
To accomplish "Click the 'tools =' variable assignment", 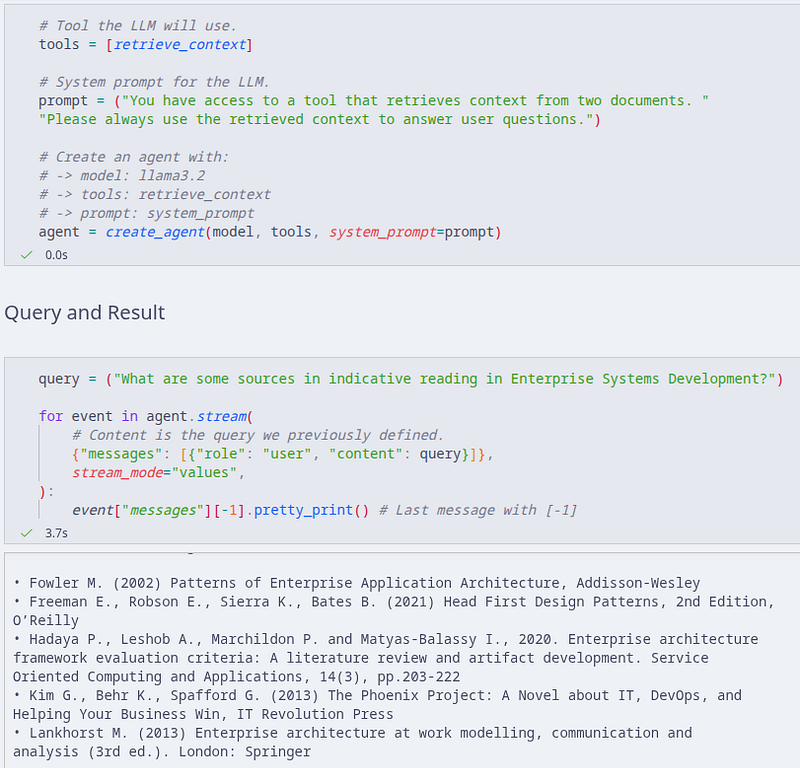I will pyautogui.click(x=67, y=45).
